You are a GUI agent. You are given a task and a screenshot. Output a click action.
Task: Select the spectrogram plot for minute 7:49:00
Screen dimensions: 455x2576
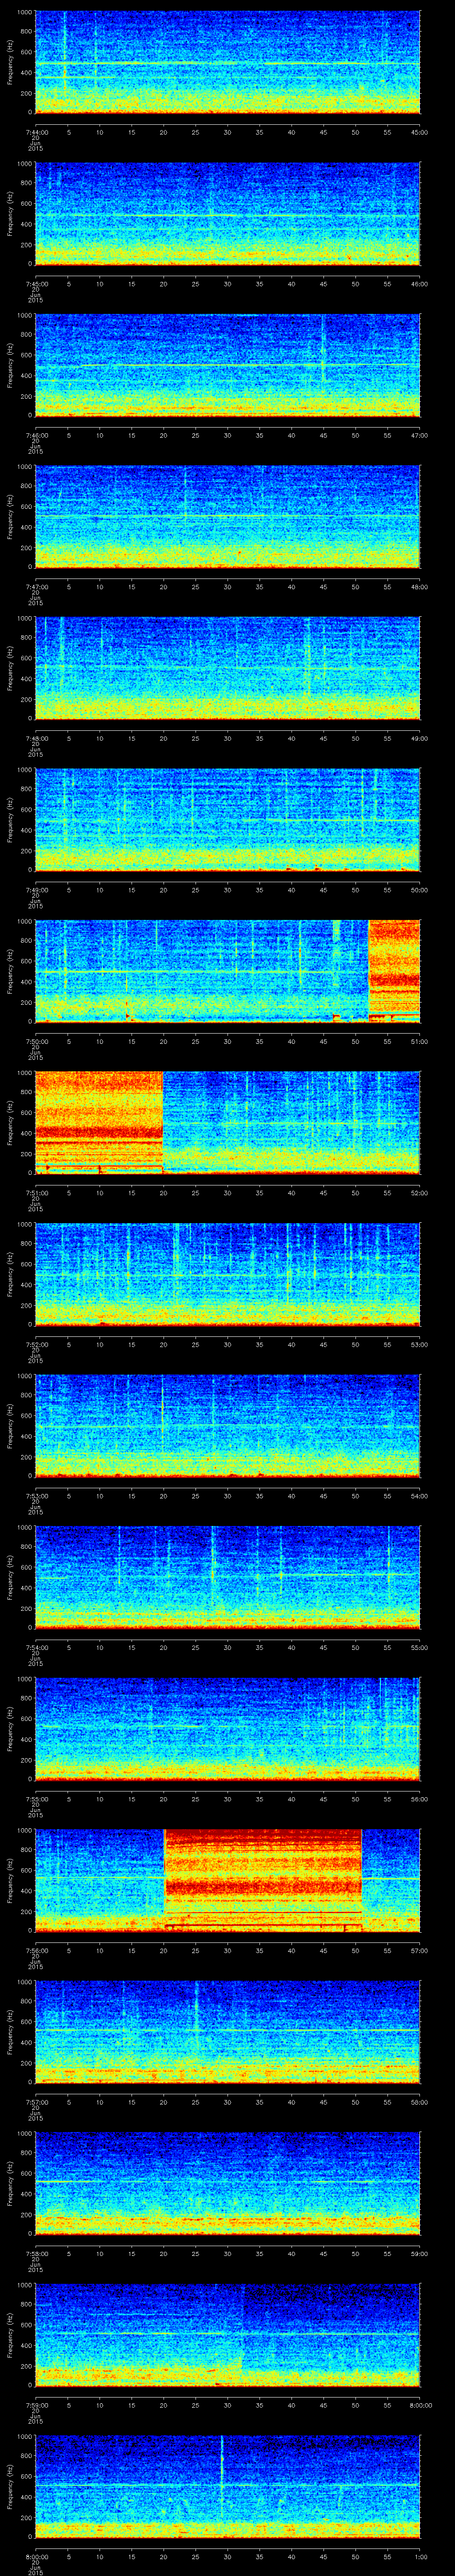tap(227, 820)
